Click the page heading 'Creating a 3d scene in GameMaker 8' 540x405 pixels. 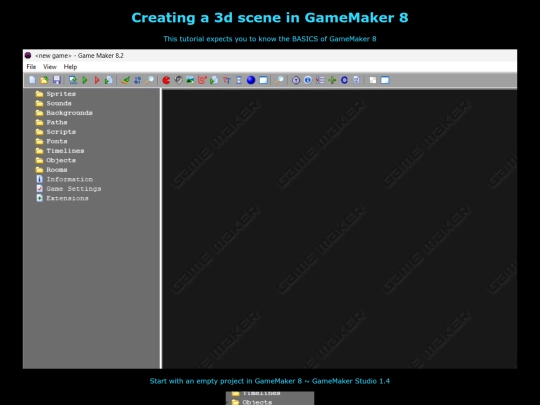coord(270,18)
